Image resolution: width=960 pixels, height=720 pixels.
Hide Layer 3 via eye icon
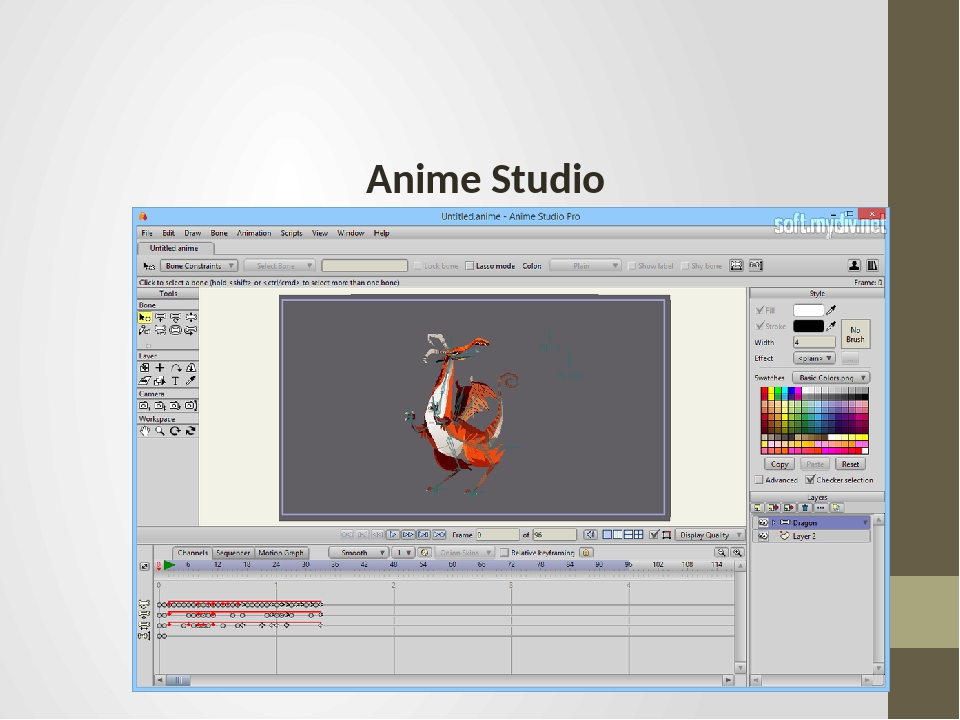(x=763, y=536)
